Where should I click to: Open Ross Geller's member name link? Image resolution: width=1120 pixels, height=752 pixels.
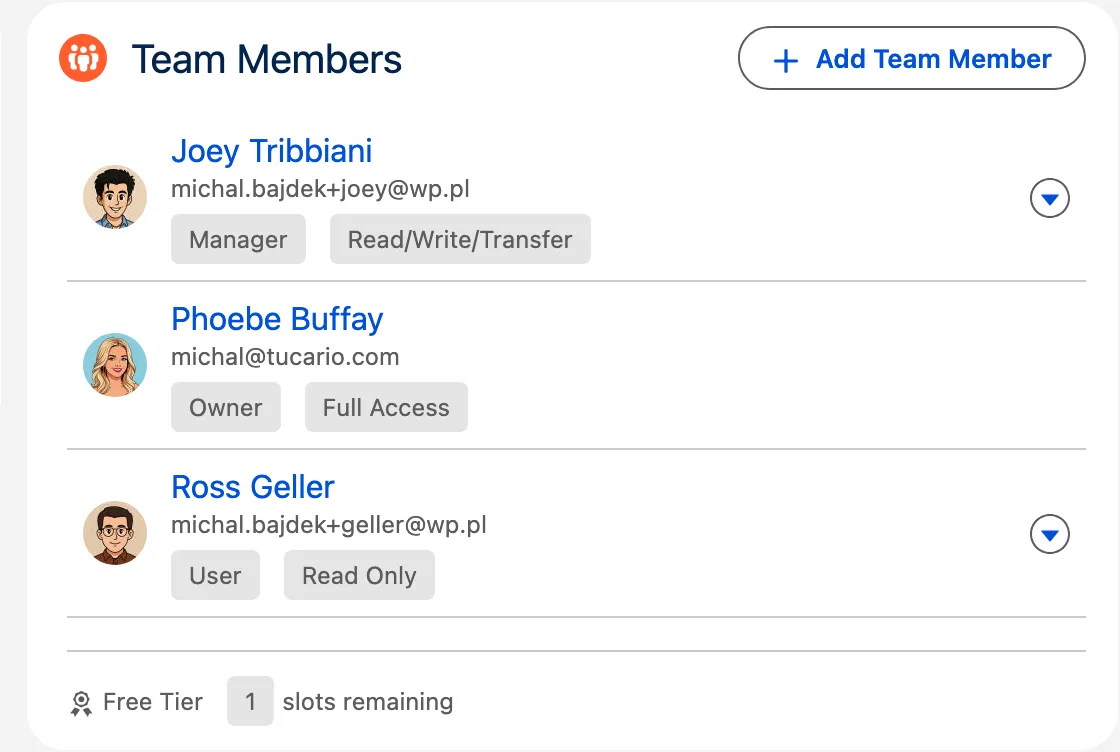click(x=253, y=487)
